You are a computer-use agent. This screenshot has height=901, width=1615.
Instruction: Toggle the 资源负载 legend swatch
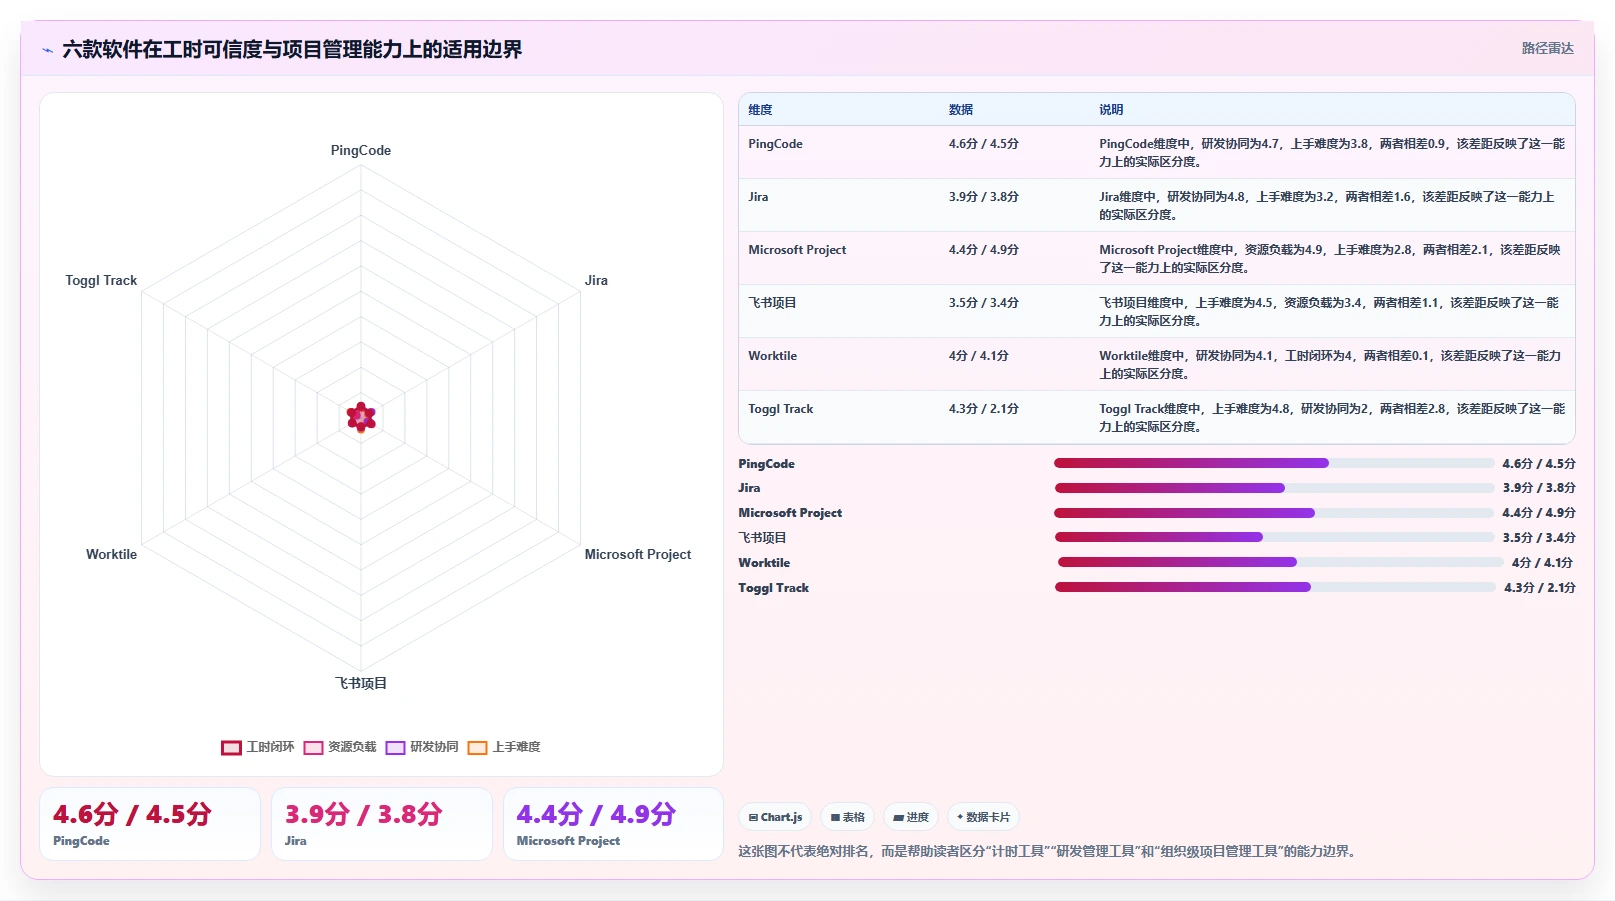pyautogui.click(x=313, y=747)
